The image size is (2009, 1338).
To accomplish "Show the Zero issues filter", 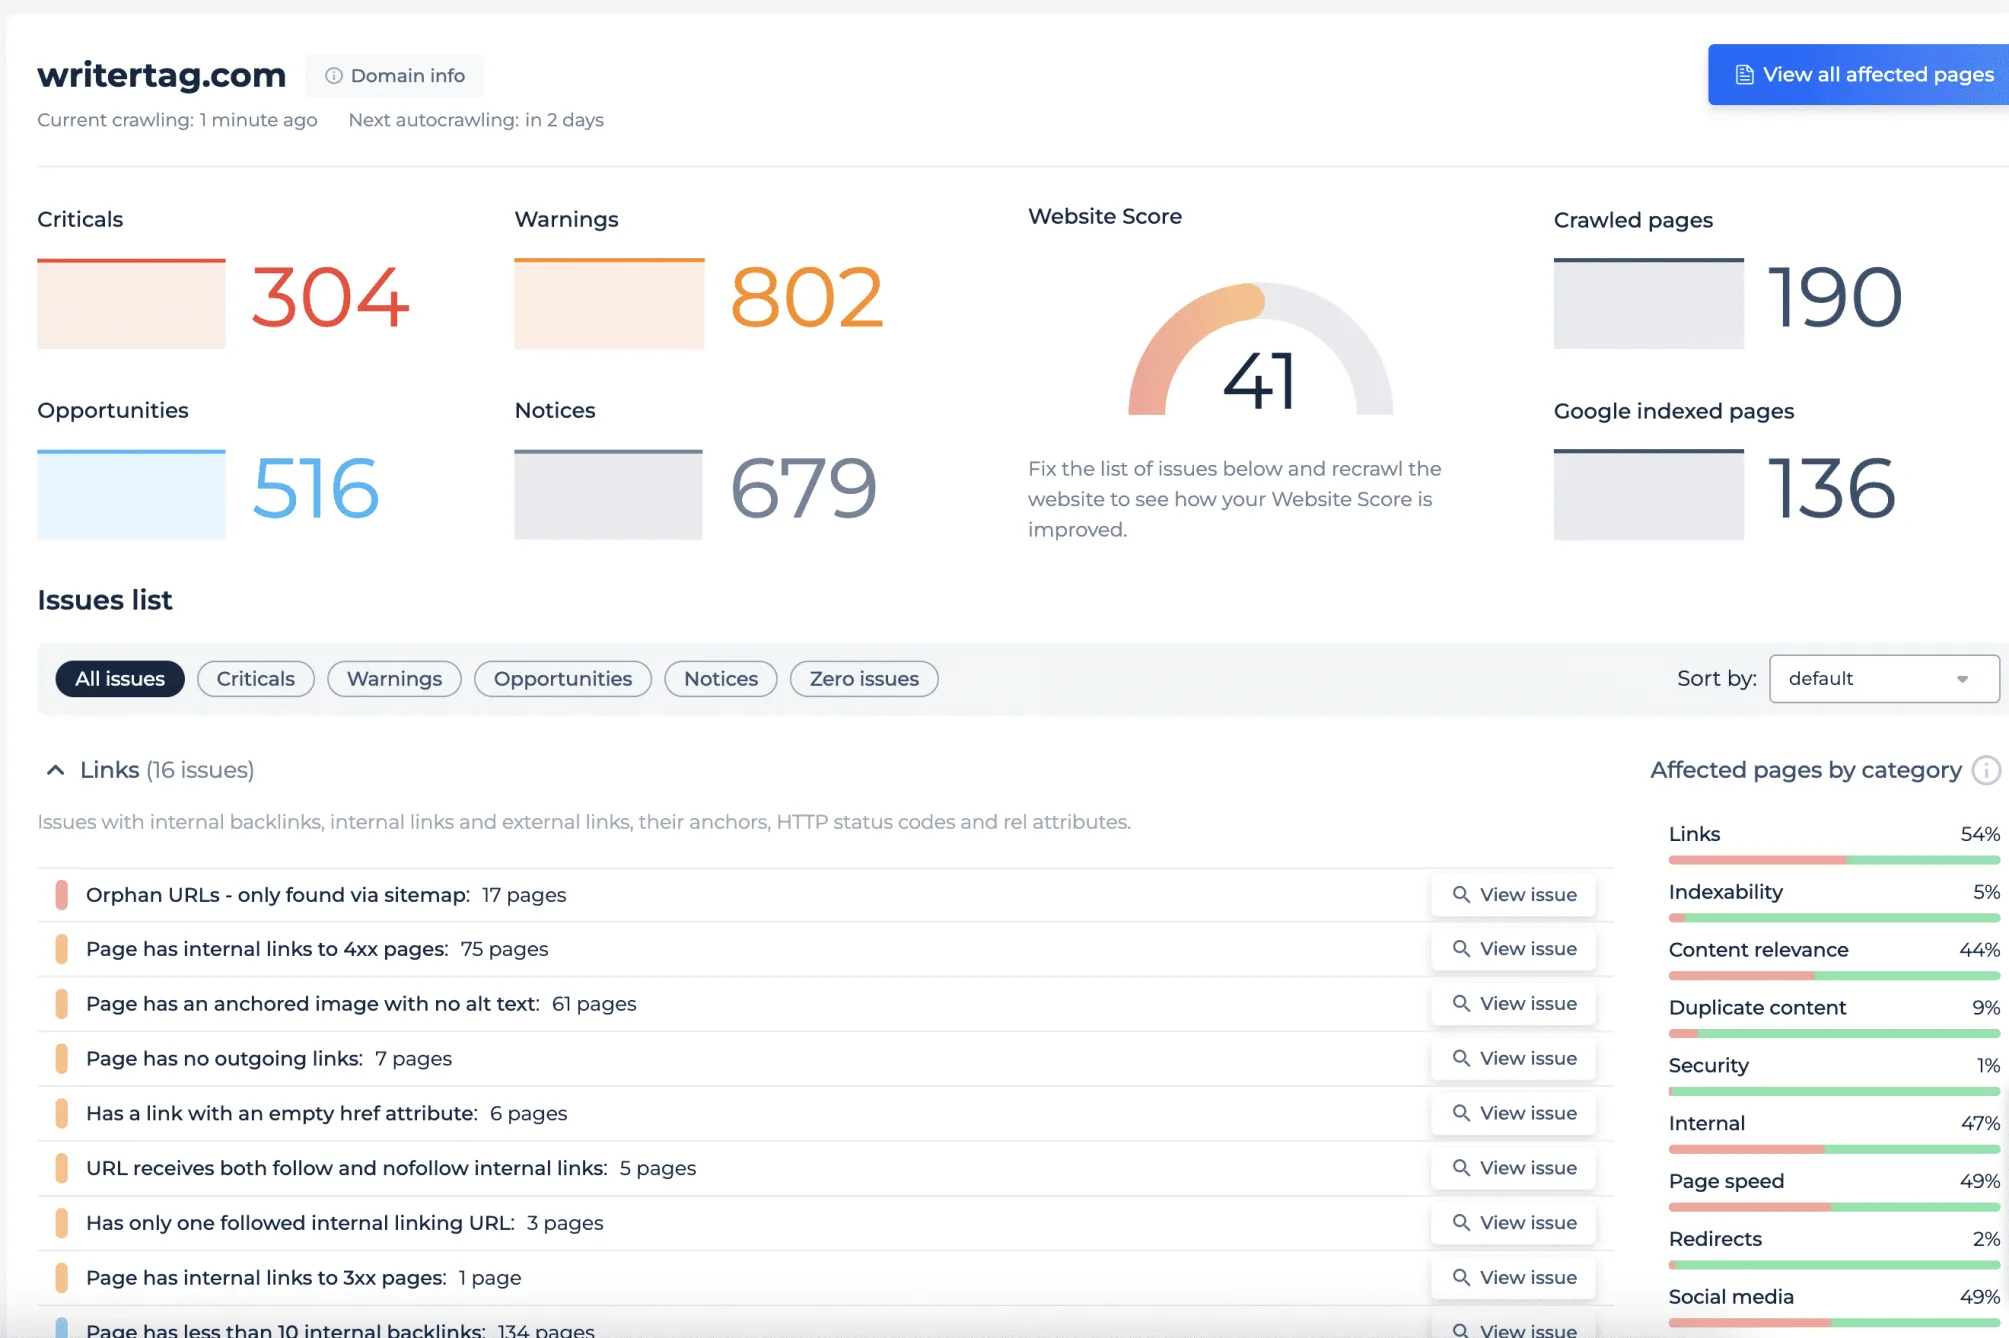I will pos(864,679).
